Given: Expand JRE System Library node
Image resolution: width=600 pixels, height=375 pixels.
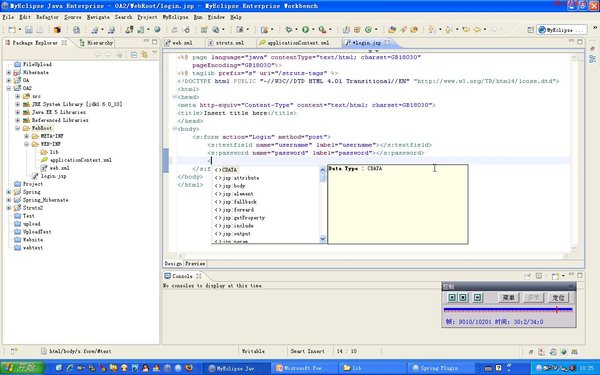Looking at the screenshot, I should click(x=18, y=104).
